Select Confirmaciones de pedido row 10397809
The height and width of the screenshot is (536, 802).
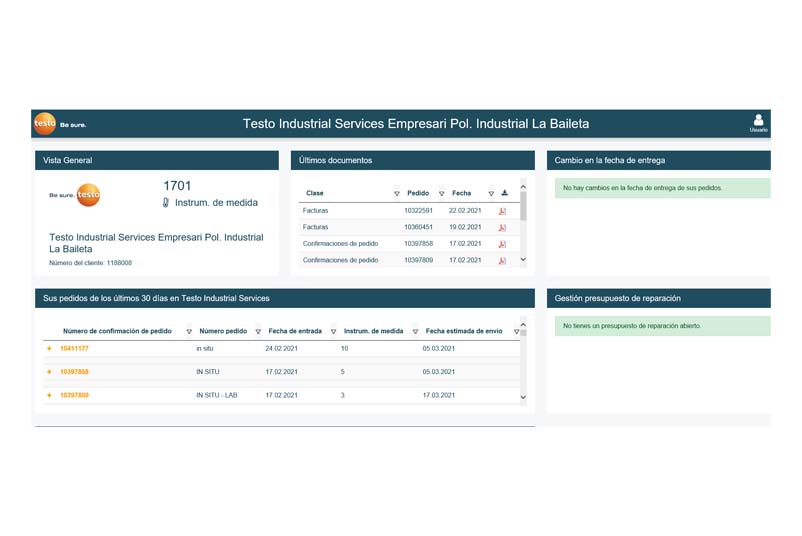tap(409, 260)
